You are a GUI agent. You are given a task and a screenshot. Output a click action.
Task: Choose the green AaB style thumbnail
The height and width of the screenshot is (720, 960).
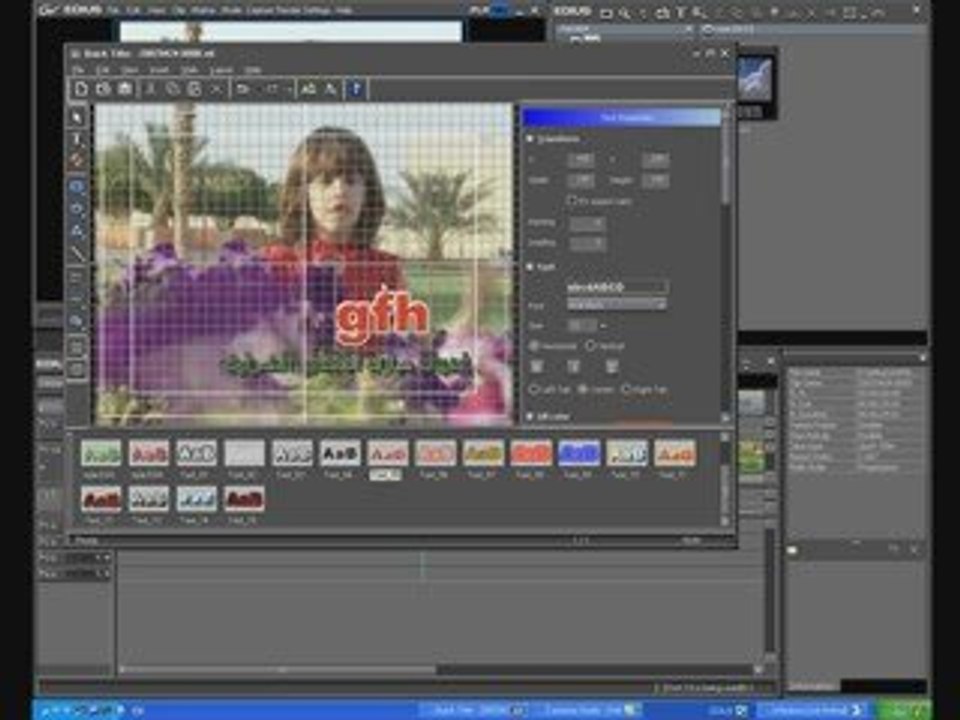[x=100, y=453]
